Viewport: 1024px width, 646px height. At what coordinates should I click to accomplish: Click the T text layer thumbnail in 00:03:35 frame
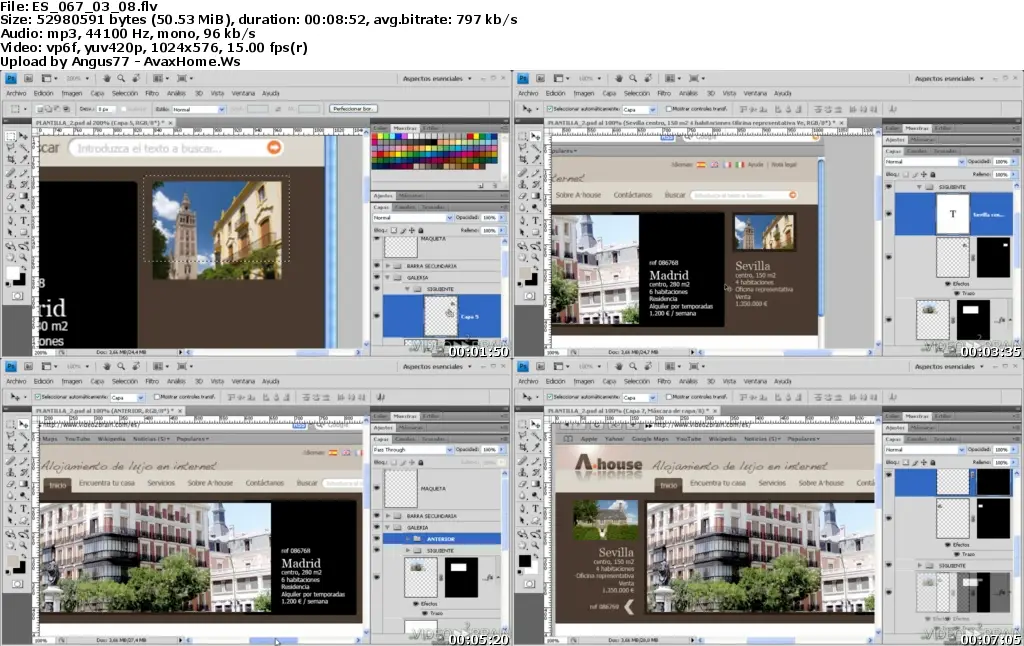coord(952,214)
